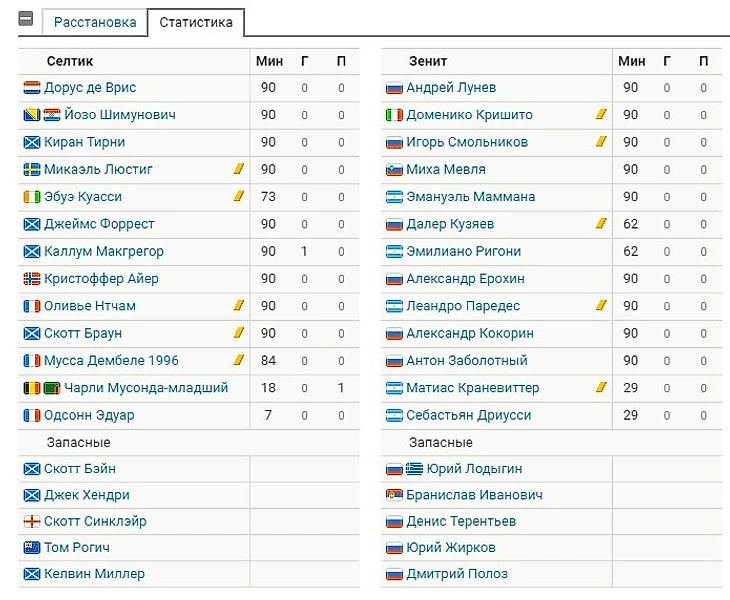730x600 pixels.
Task: Click the Serbia flag beside Бранислав Иванович
Action: (394, 495)
